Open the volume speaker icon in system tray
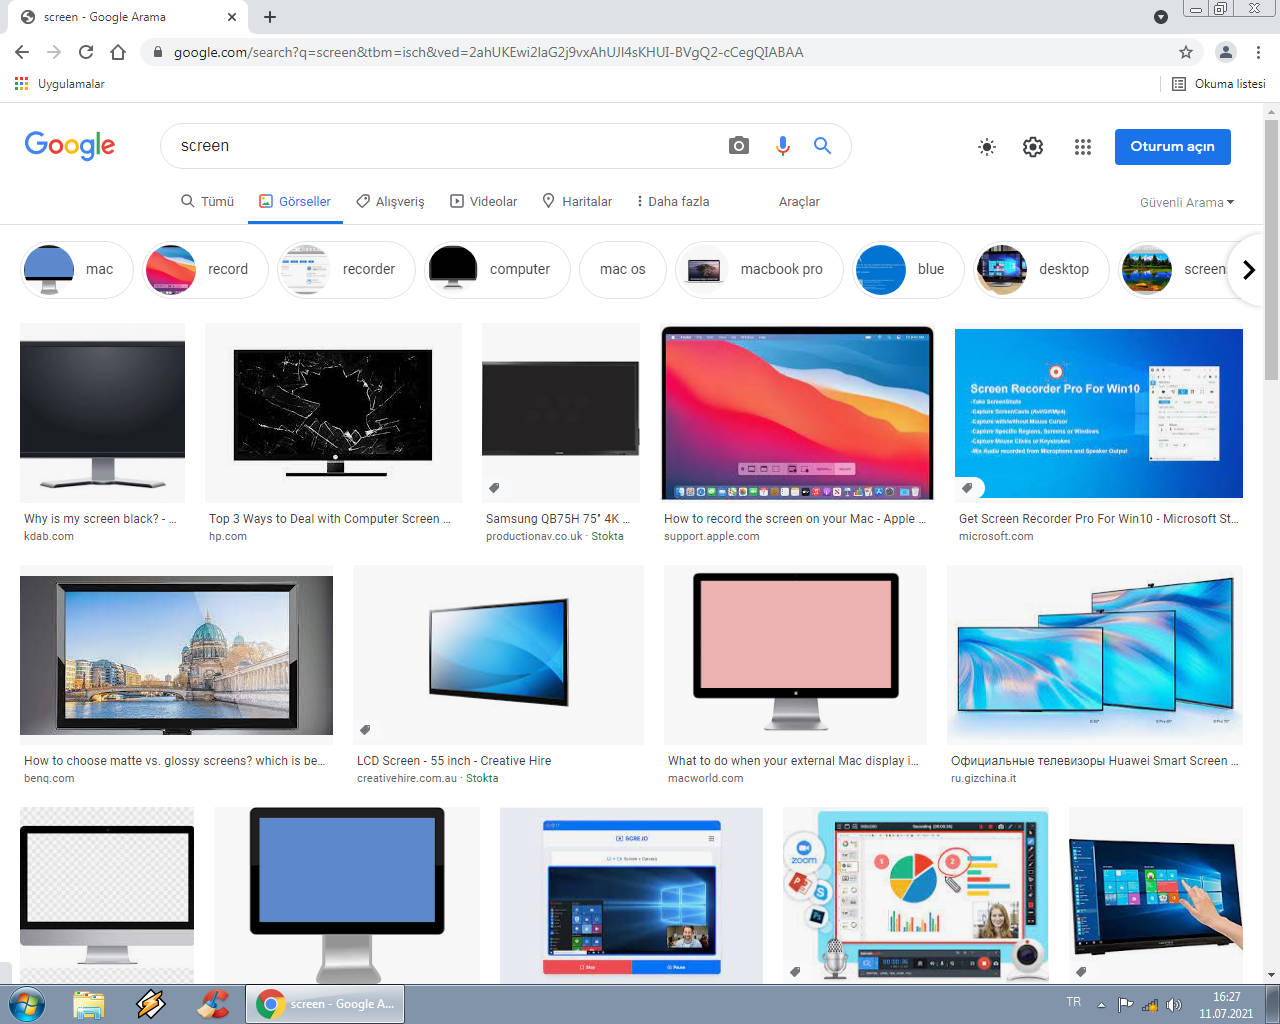Image resolution: width=1280 pixels, height=1024 pixels. click(x=1174, y=1005)
